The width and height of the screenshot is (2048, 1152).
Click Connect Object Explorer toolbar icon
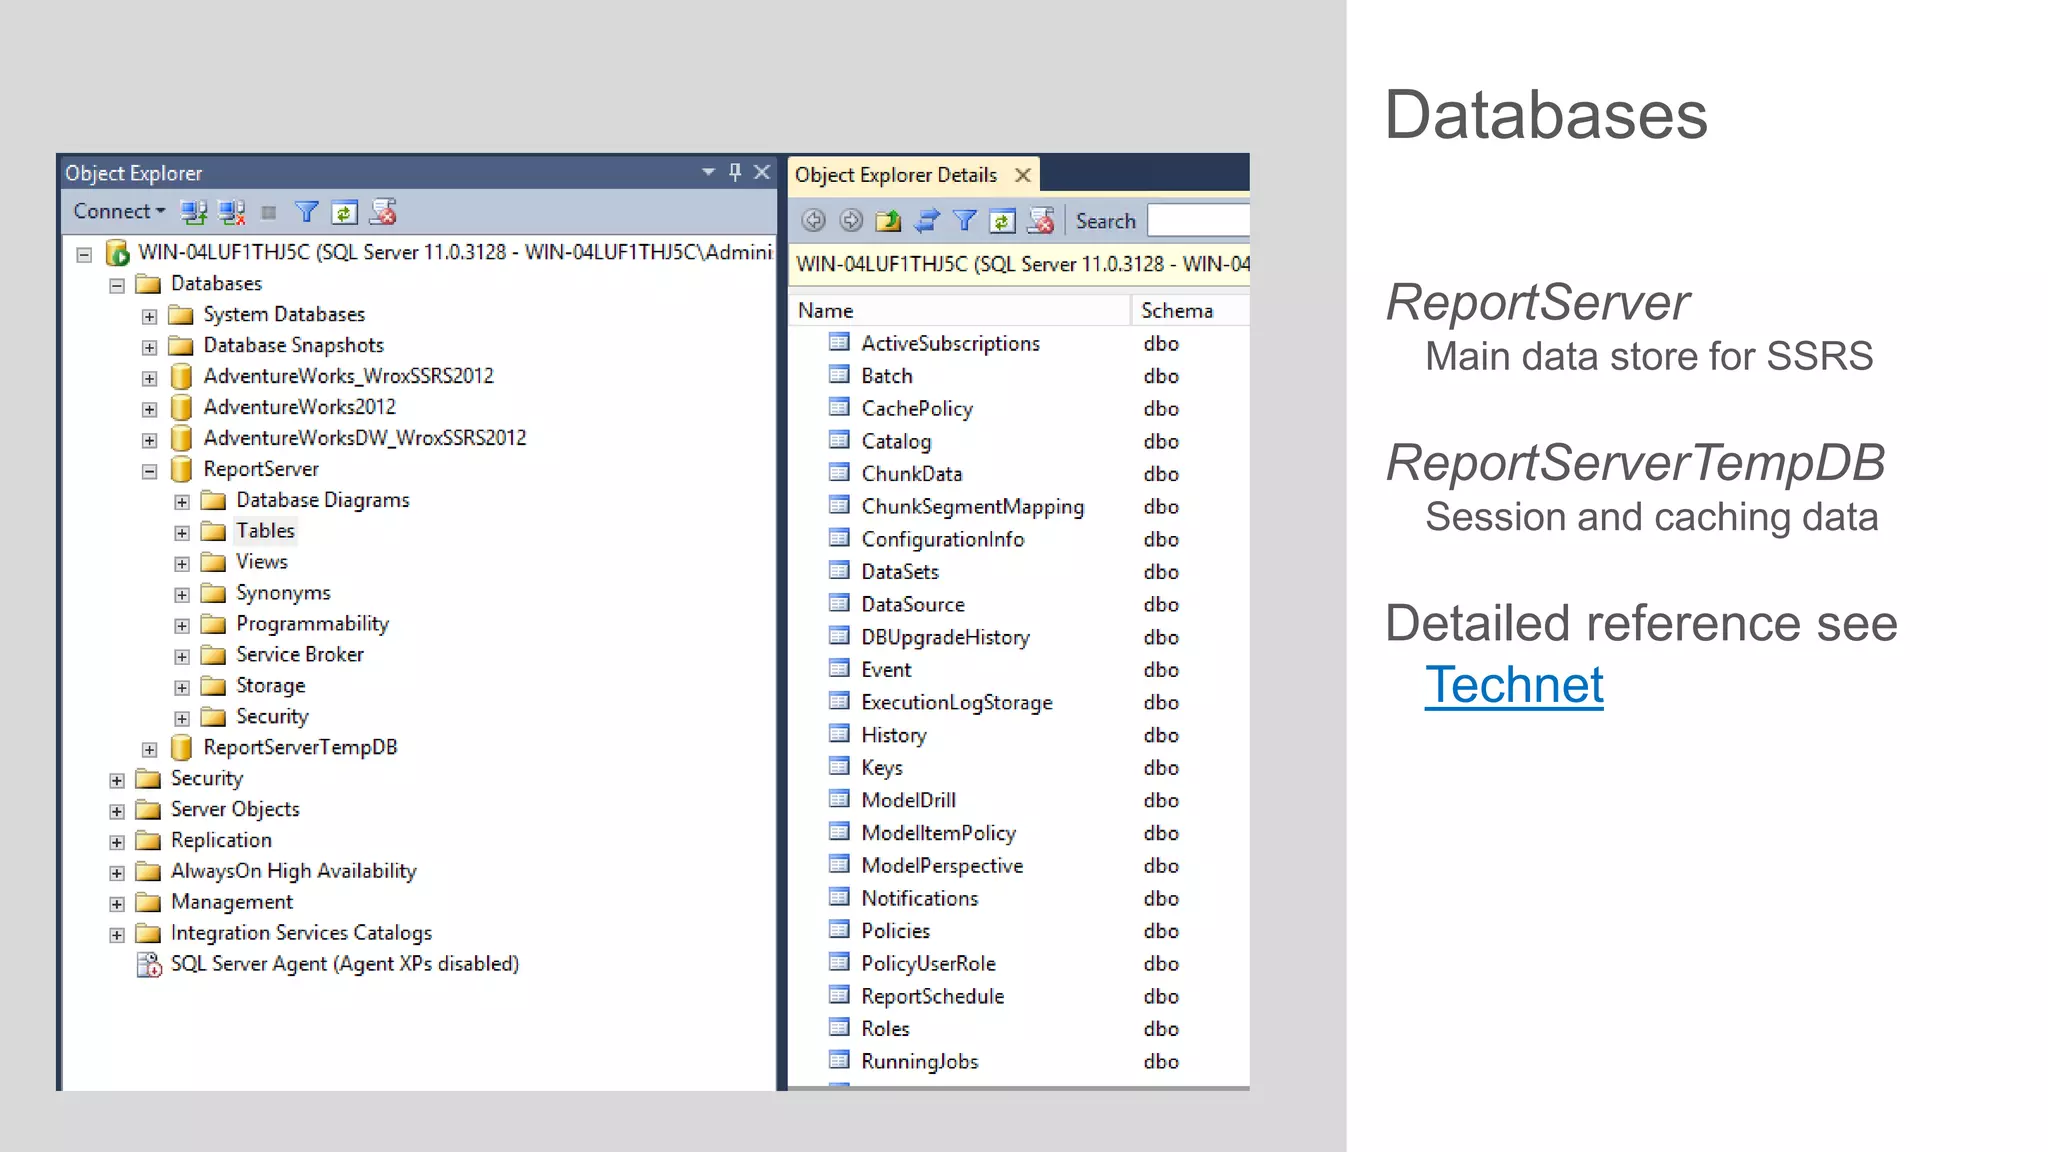[x=193, y=212]
